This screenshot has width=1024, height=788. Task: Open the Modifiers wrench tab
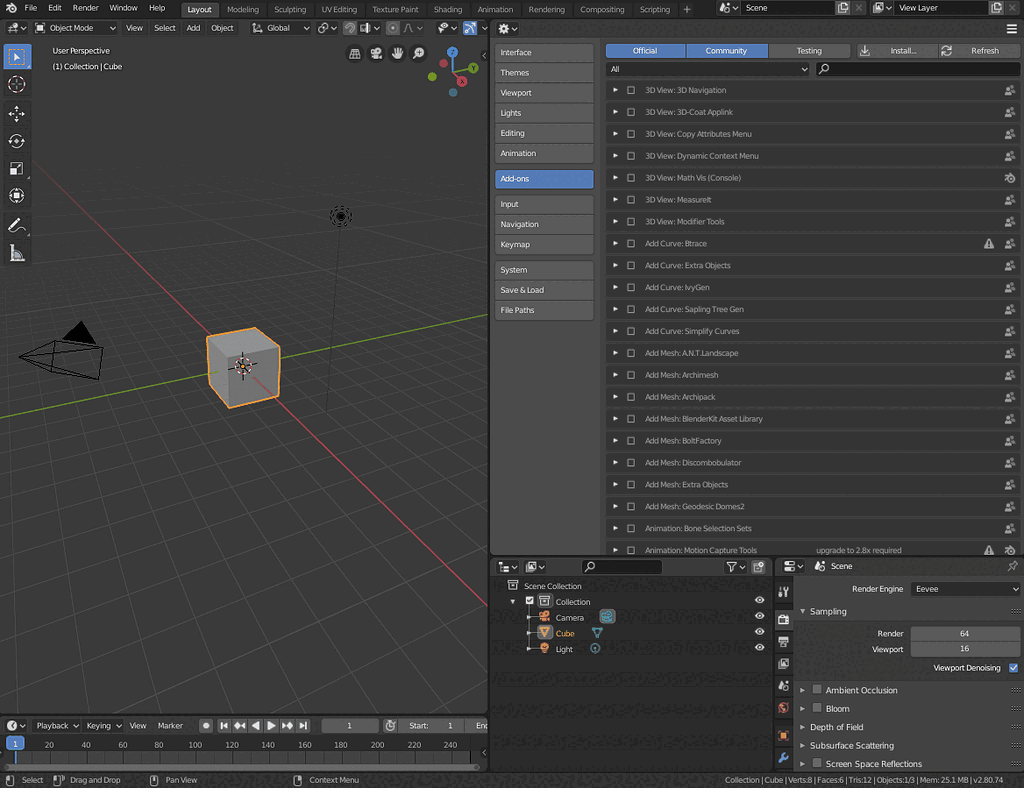pyautogui.click(x=784, y=758)
